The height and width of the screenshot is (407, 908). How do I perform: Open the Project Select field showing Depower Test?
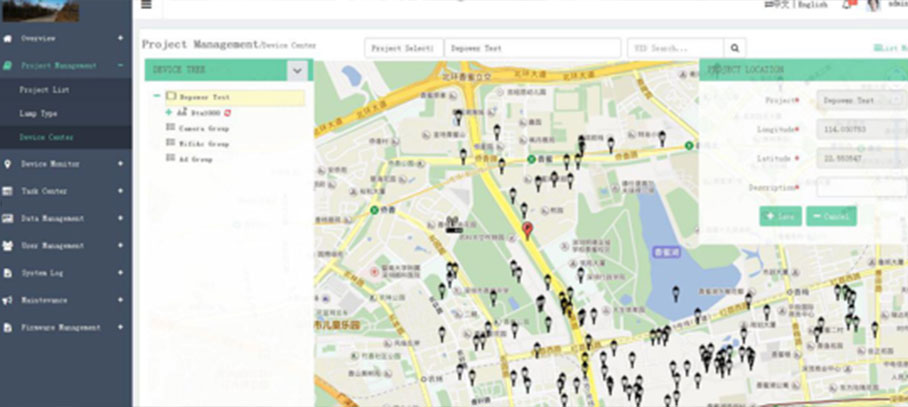tap(532, 48)
